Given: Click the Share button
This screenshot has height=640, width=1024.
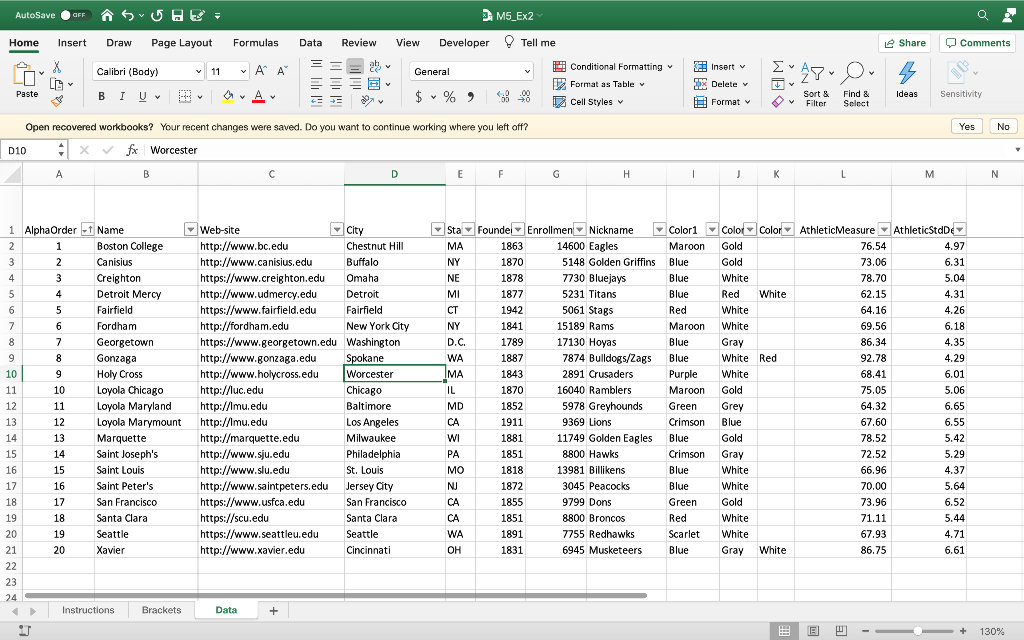Looking at the screenshot, I should pyautogui.click(x=903, y=43).
